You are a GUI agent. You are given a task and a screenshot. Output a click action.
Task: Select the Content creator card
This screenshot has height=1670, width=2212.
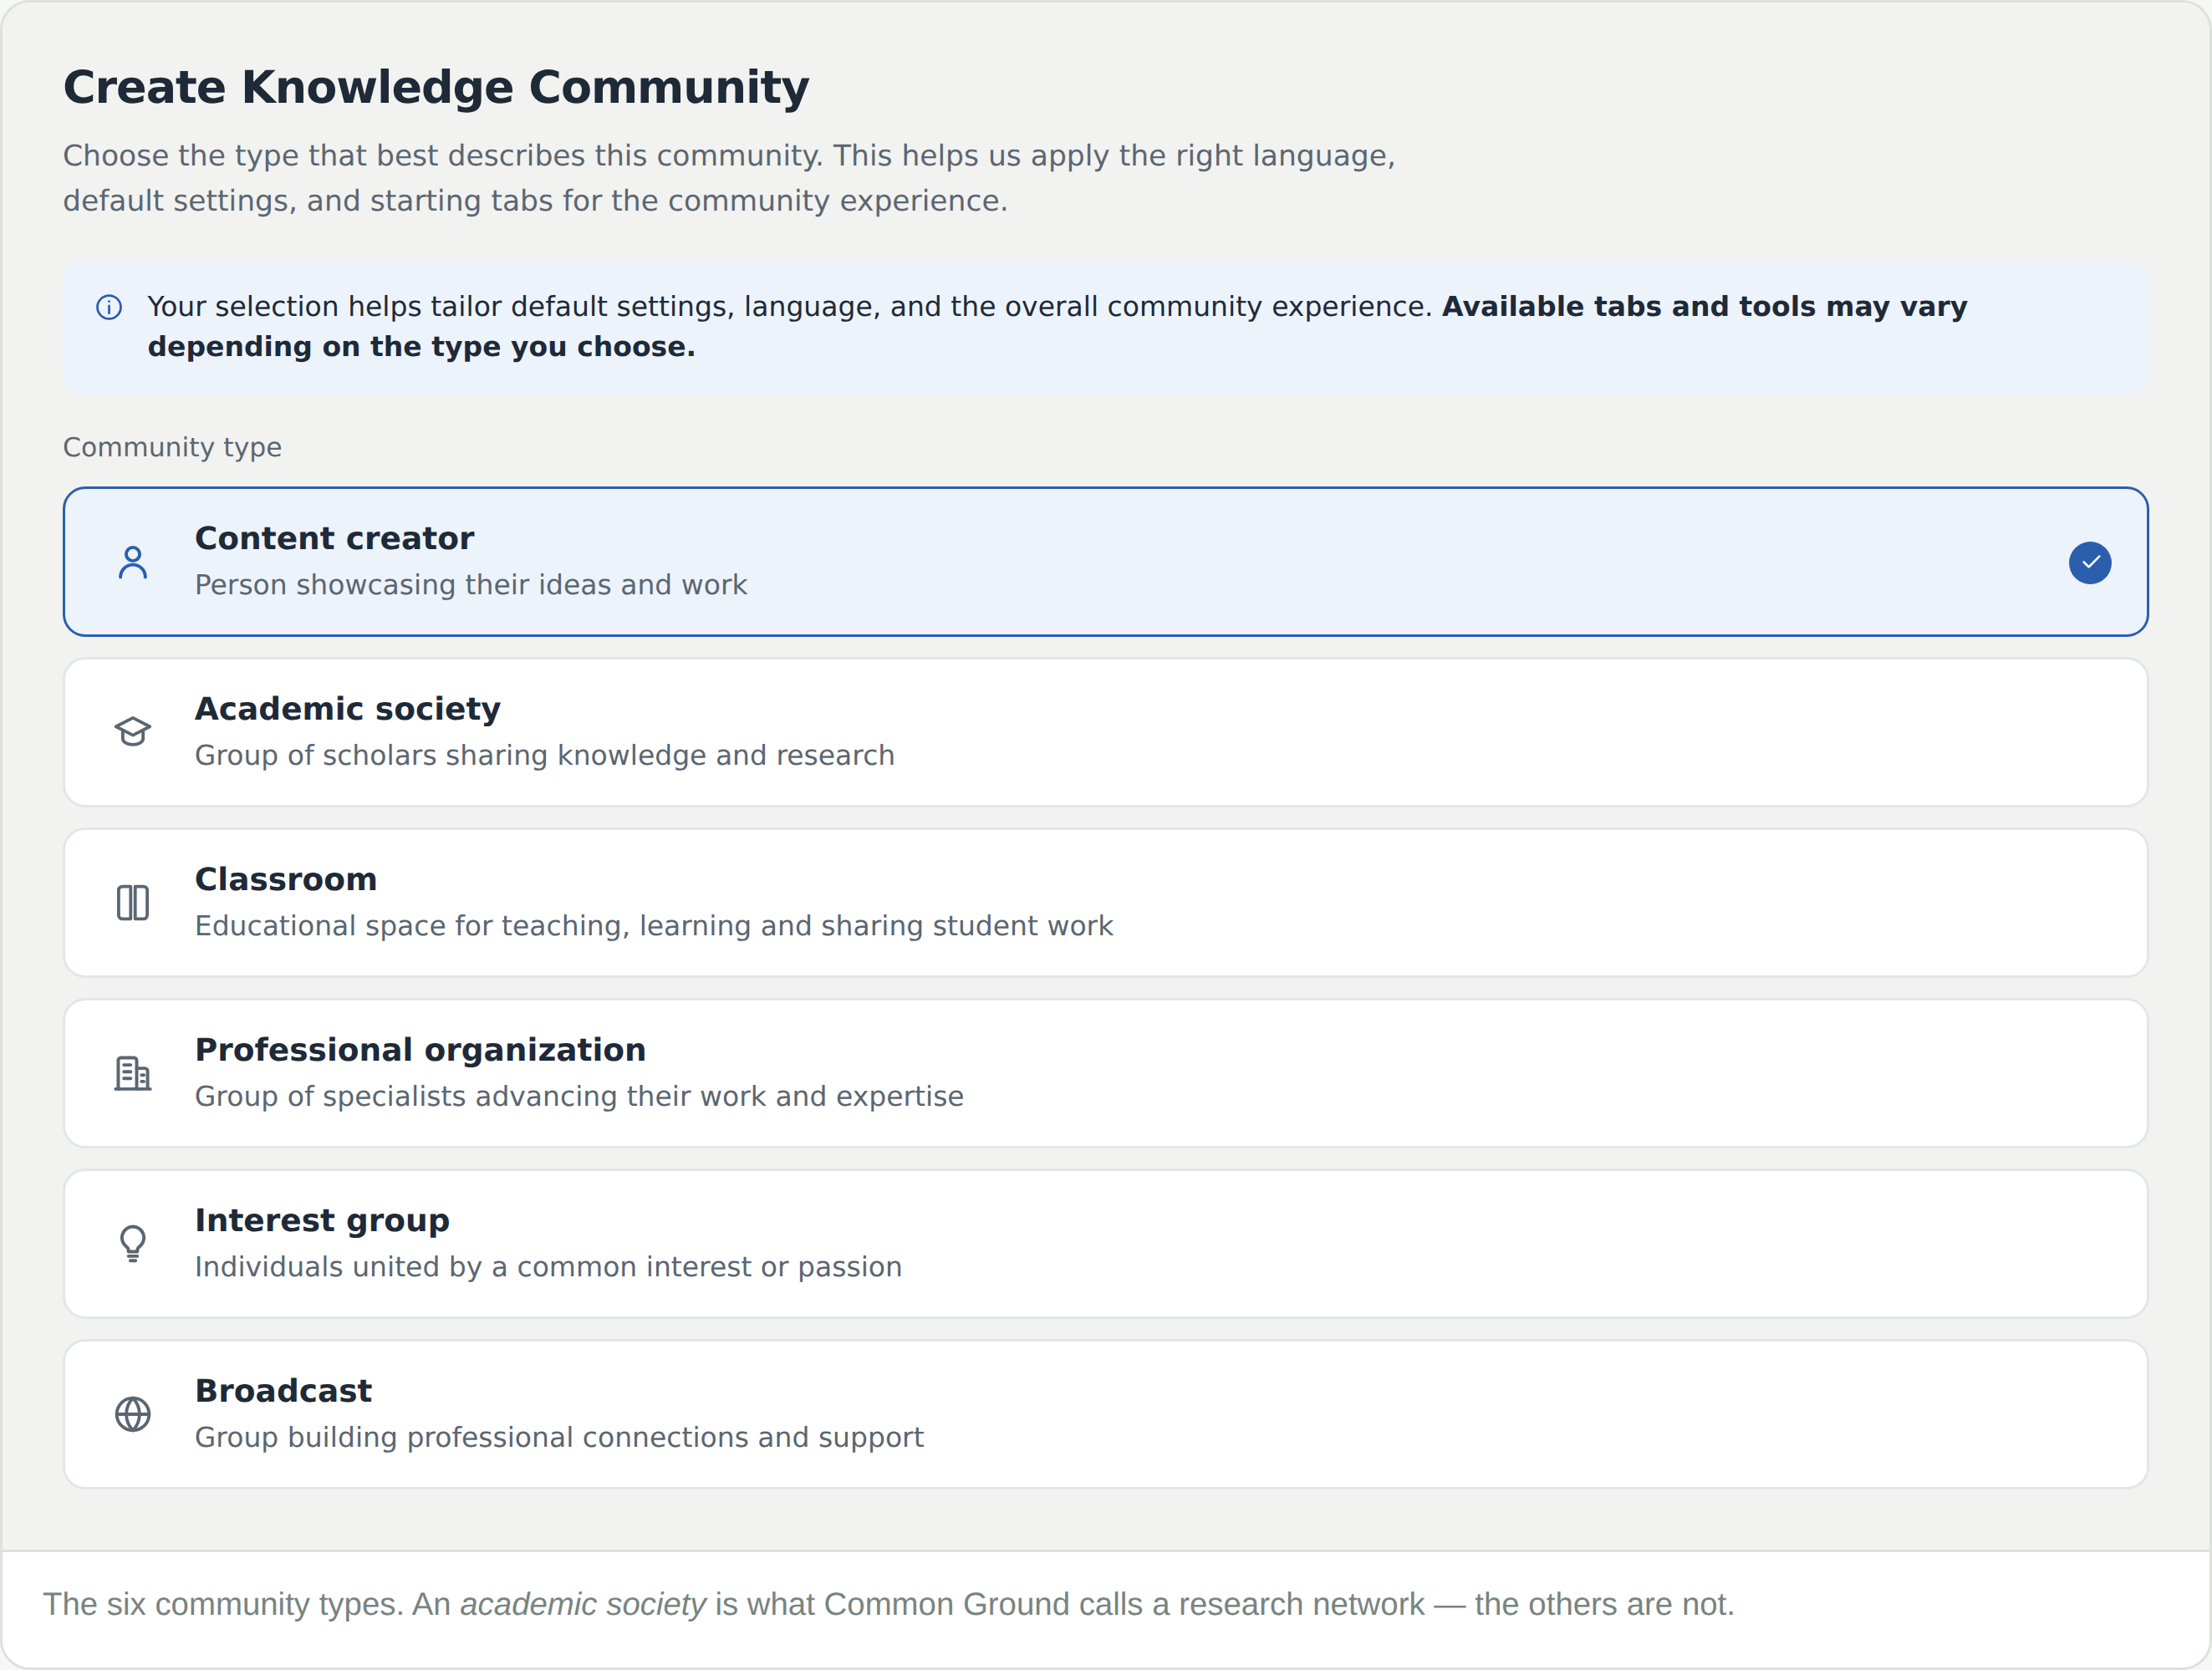click(x=1106, y=562)
